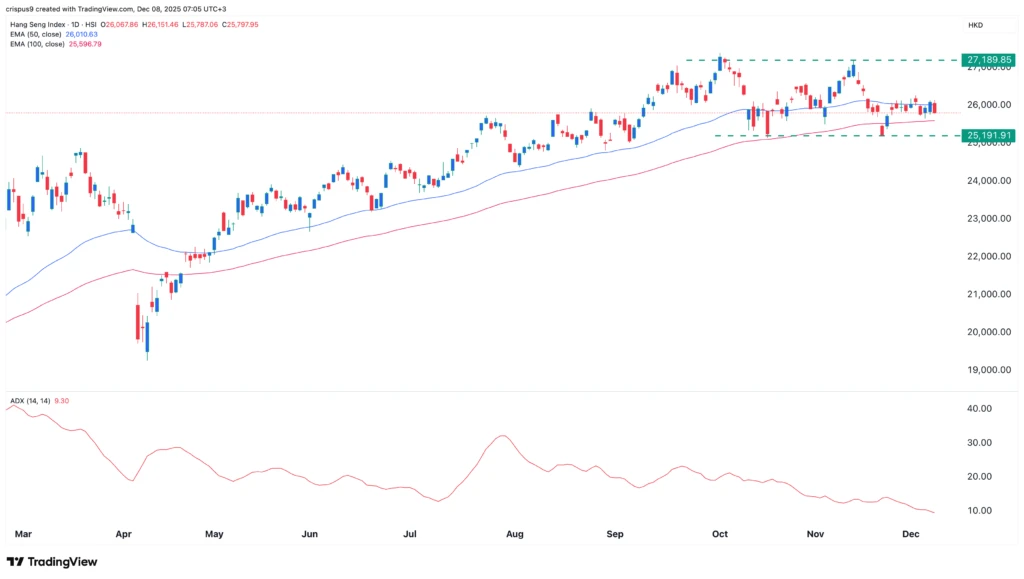Click the green 25,191.91 price level label
Screen dimensions: 1024x579
pyautogui.click(x=988, y=133)
